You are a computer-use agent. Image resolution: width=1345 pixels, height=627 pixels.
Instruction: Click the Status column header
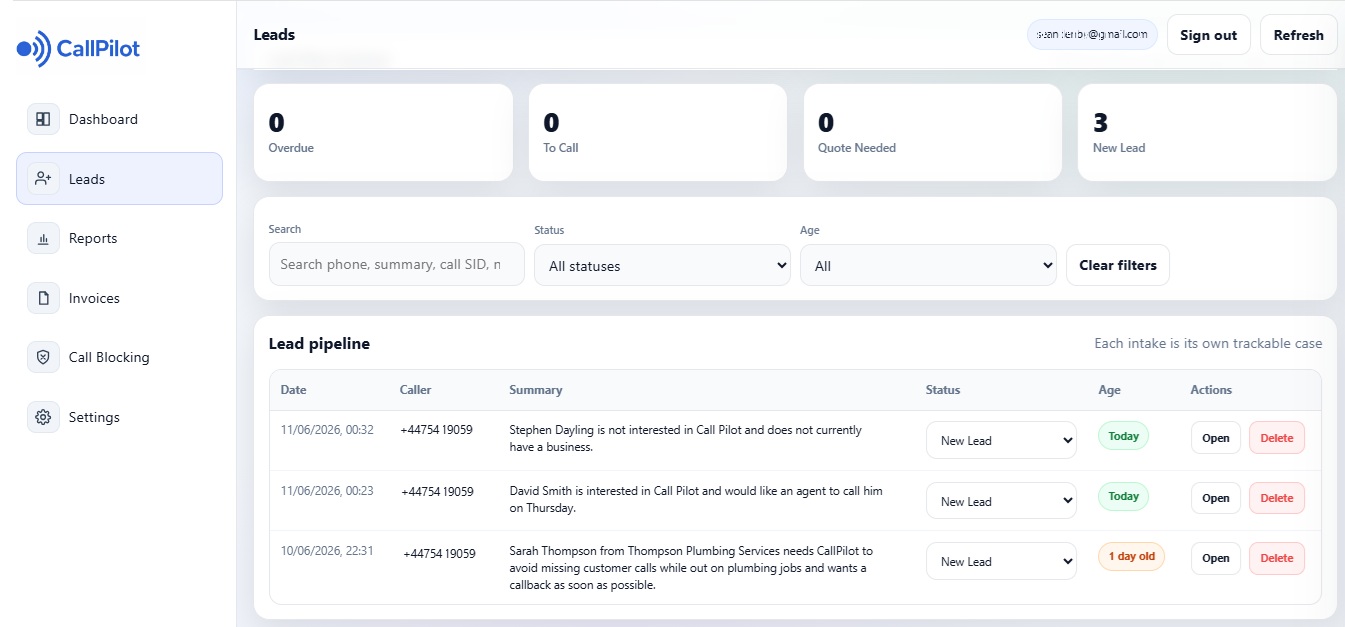click(943, 390)
